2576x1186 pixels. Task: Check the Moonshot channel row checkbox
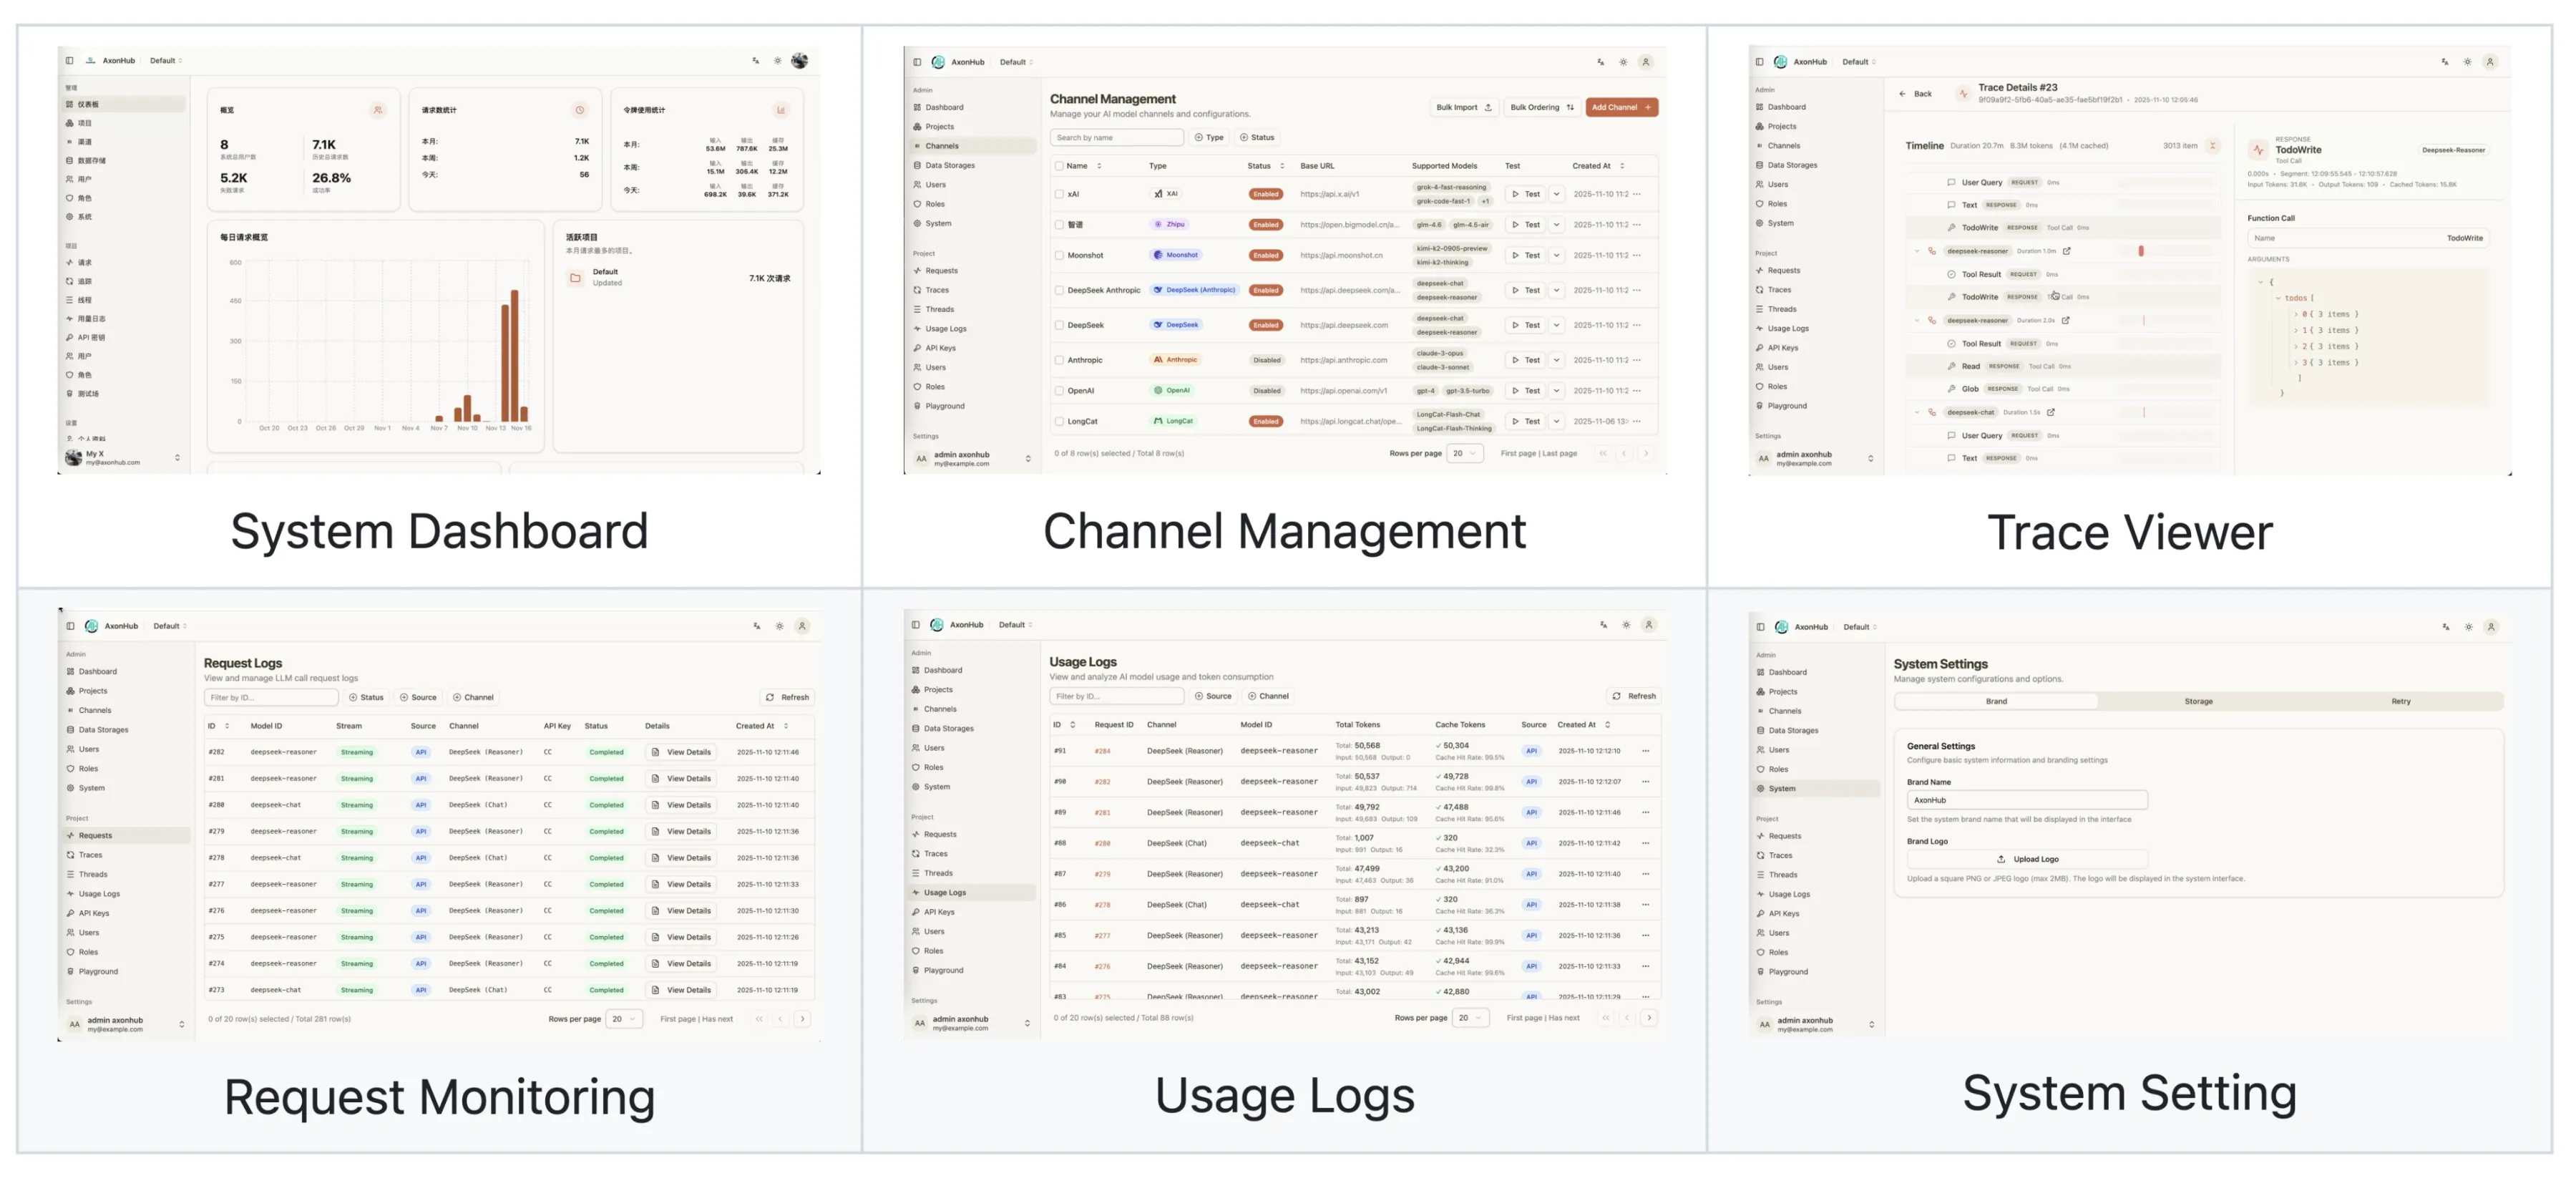click(x=1059, y=255)
